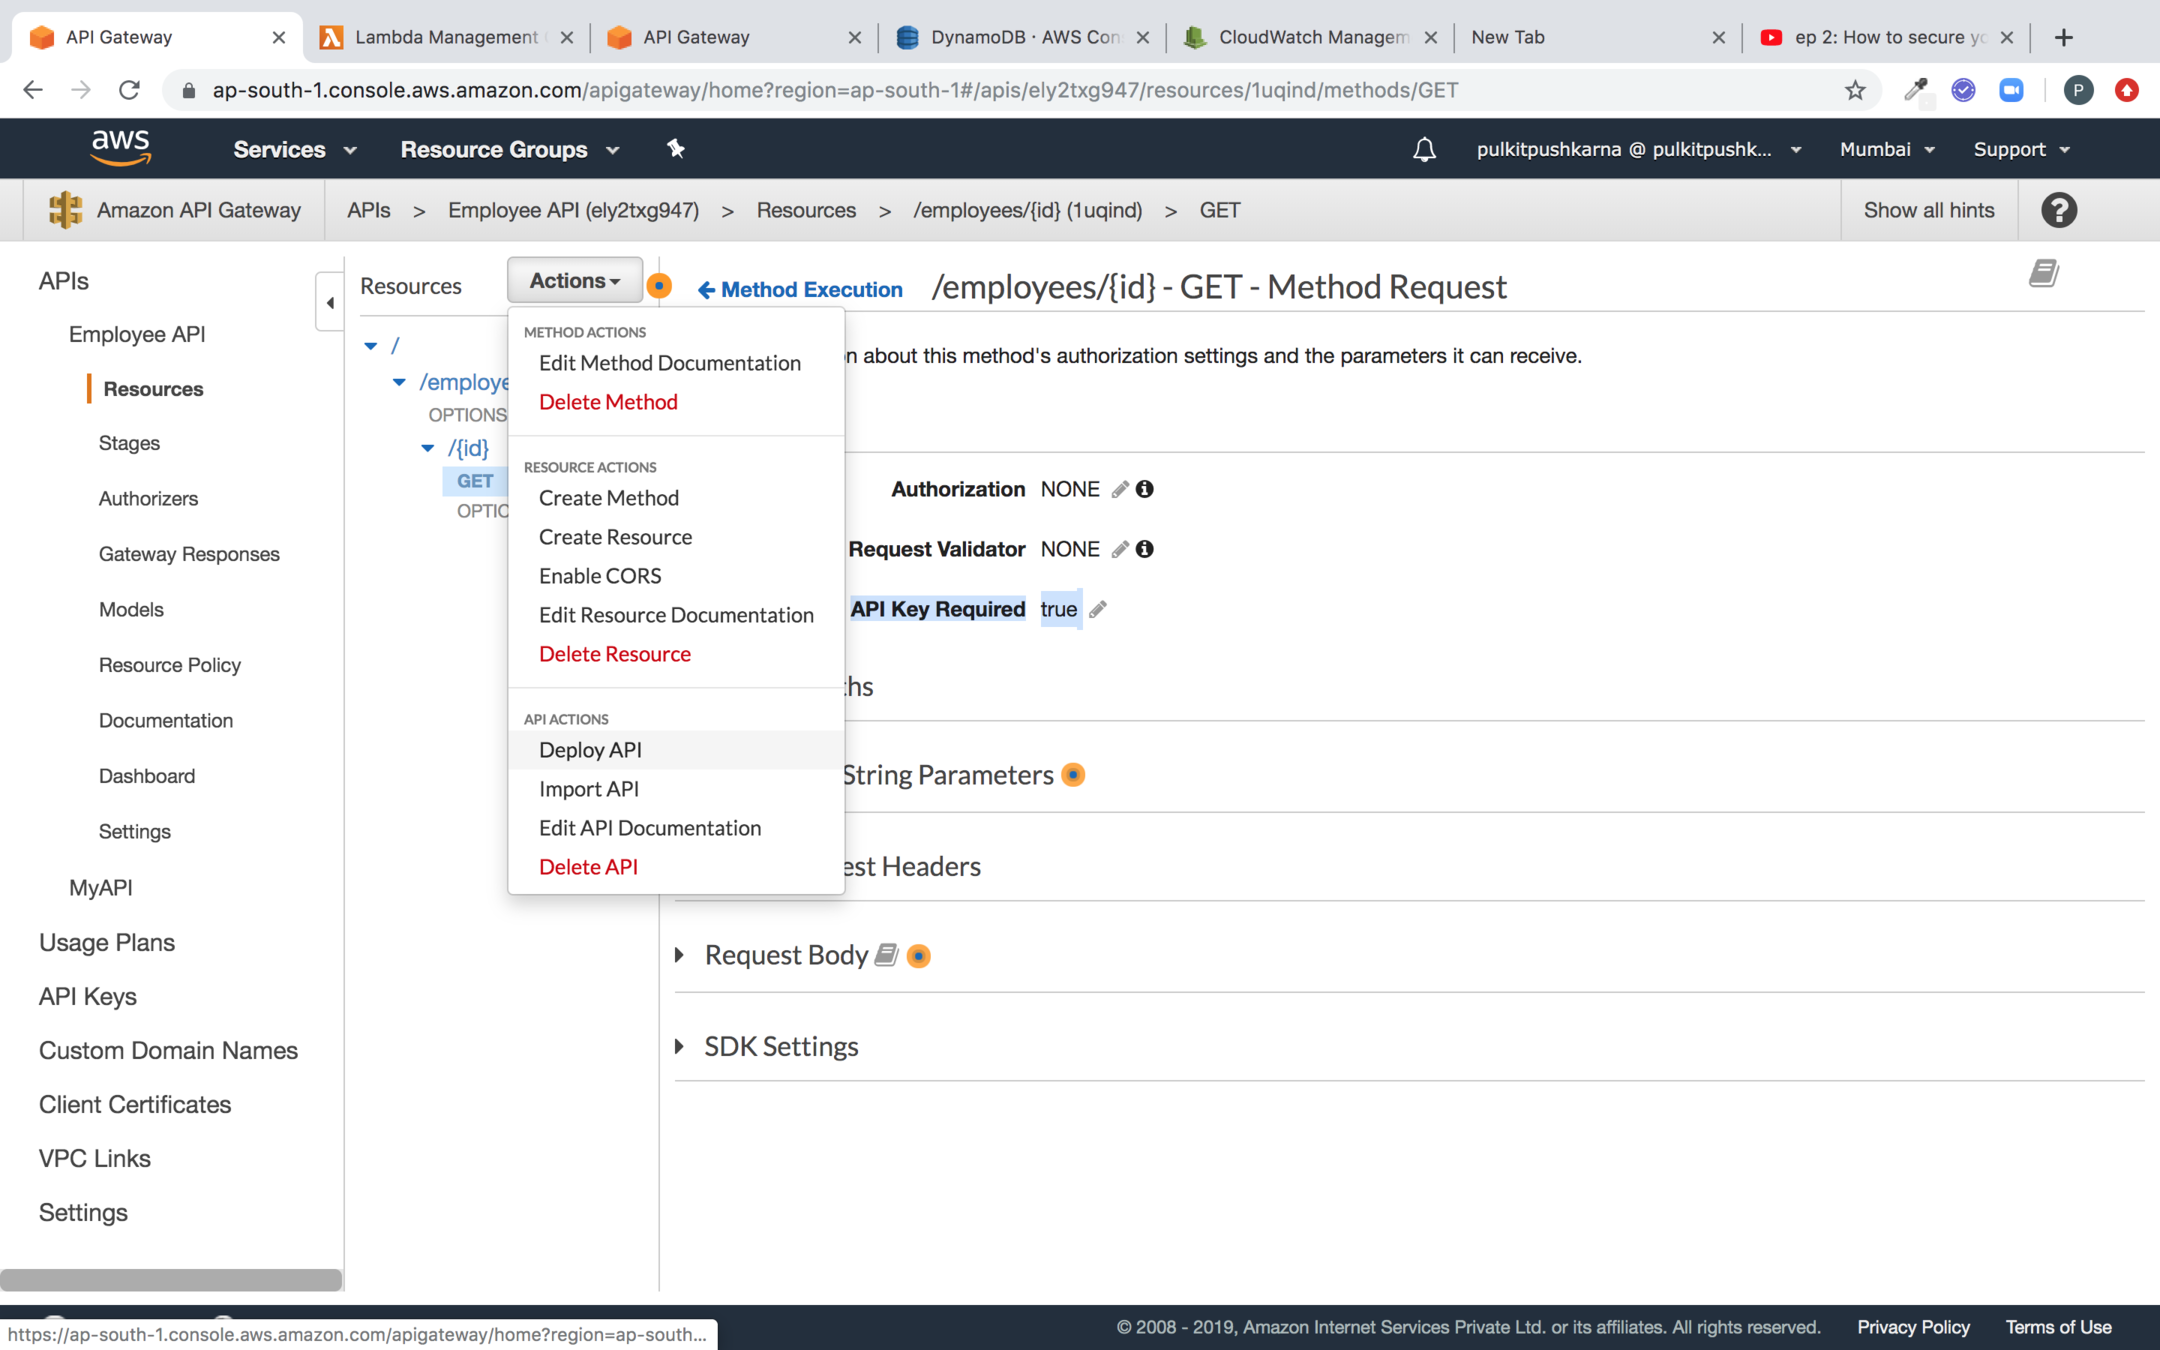Collapse the left navigation panel arrow
The image size is (2160, 1350).
pos(330,302)
